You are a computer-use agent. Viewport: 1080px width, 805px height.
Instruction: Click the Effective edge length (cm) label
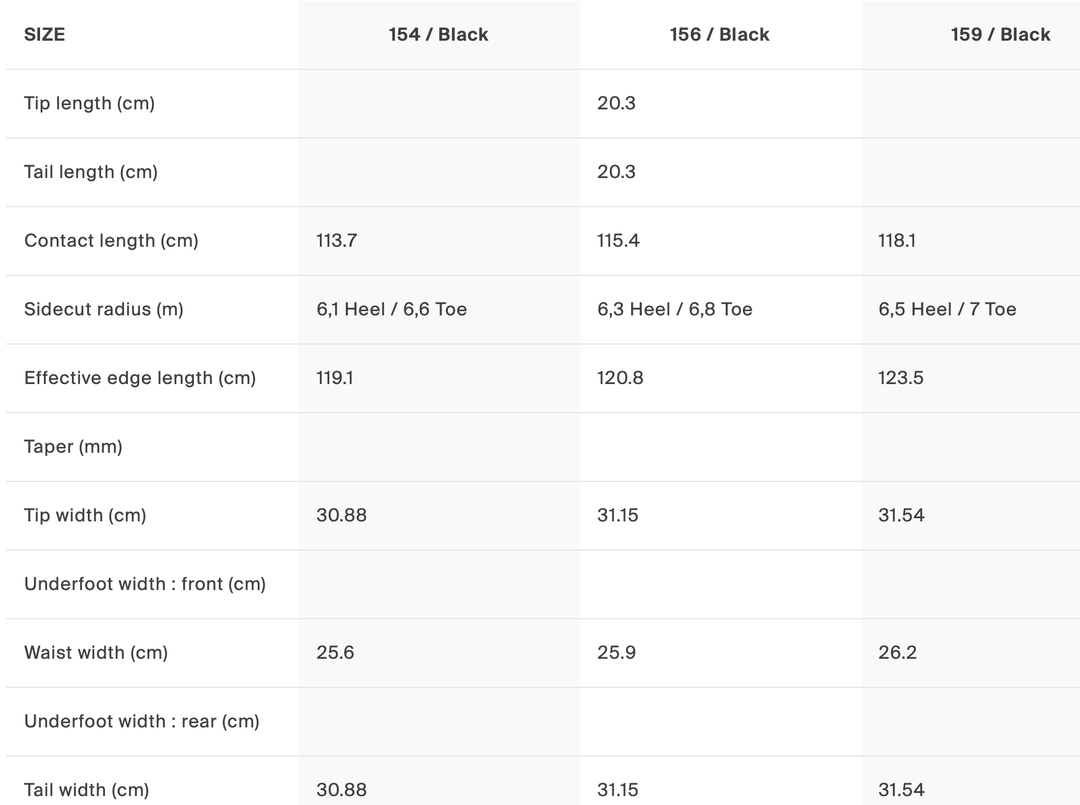(x=140, y=378)
